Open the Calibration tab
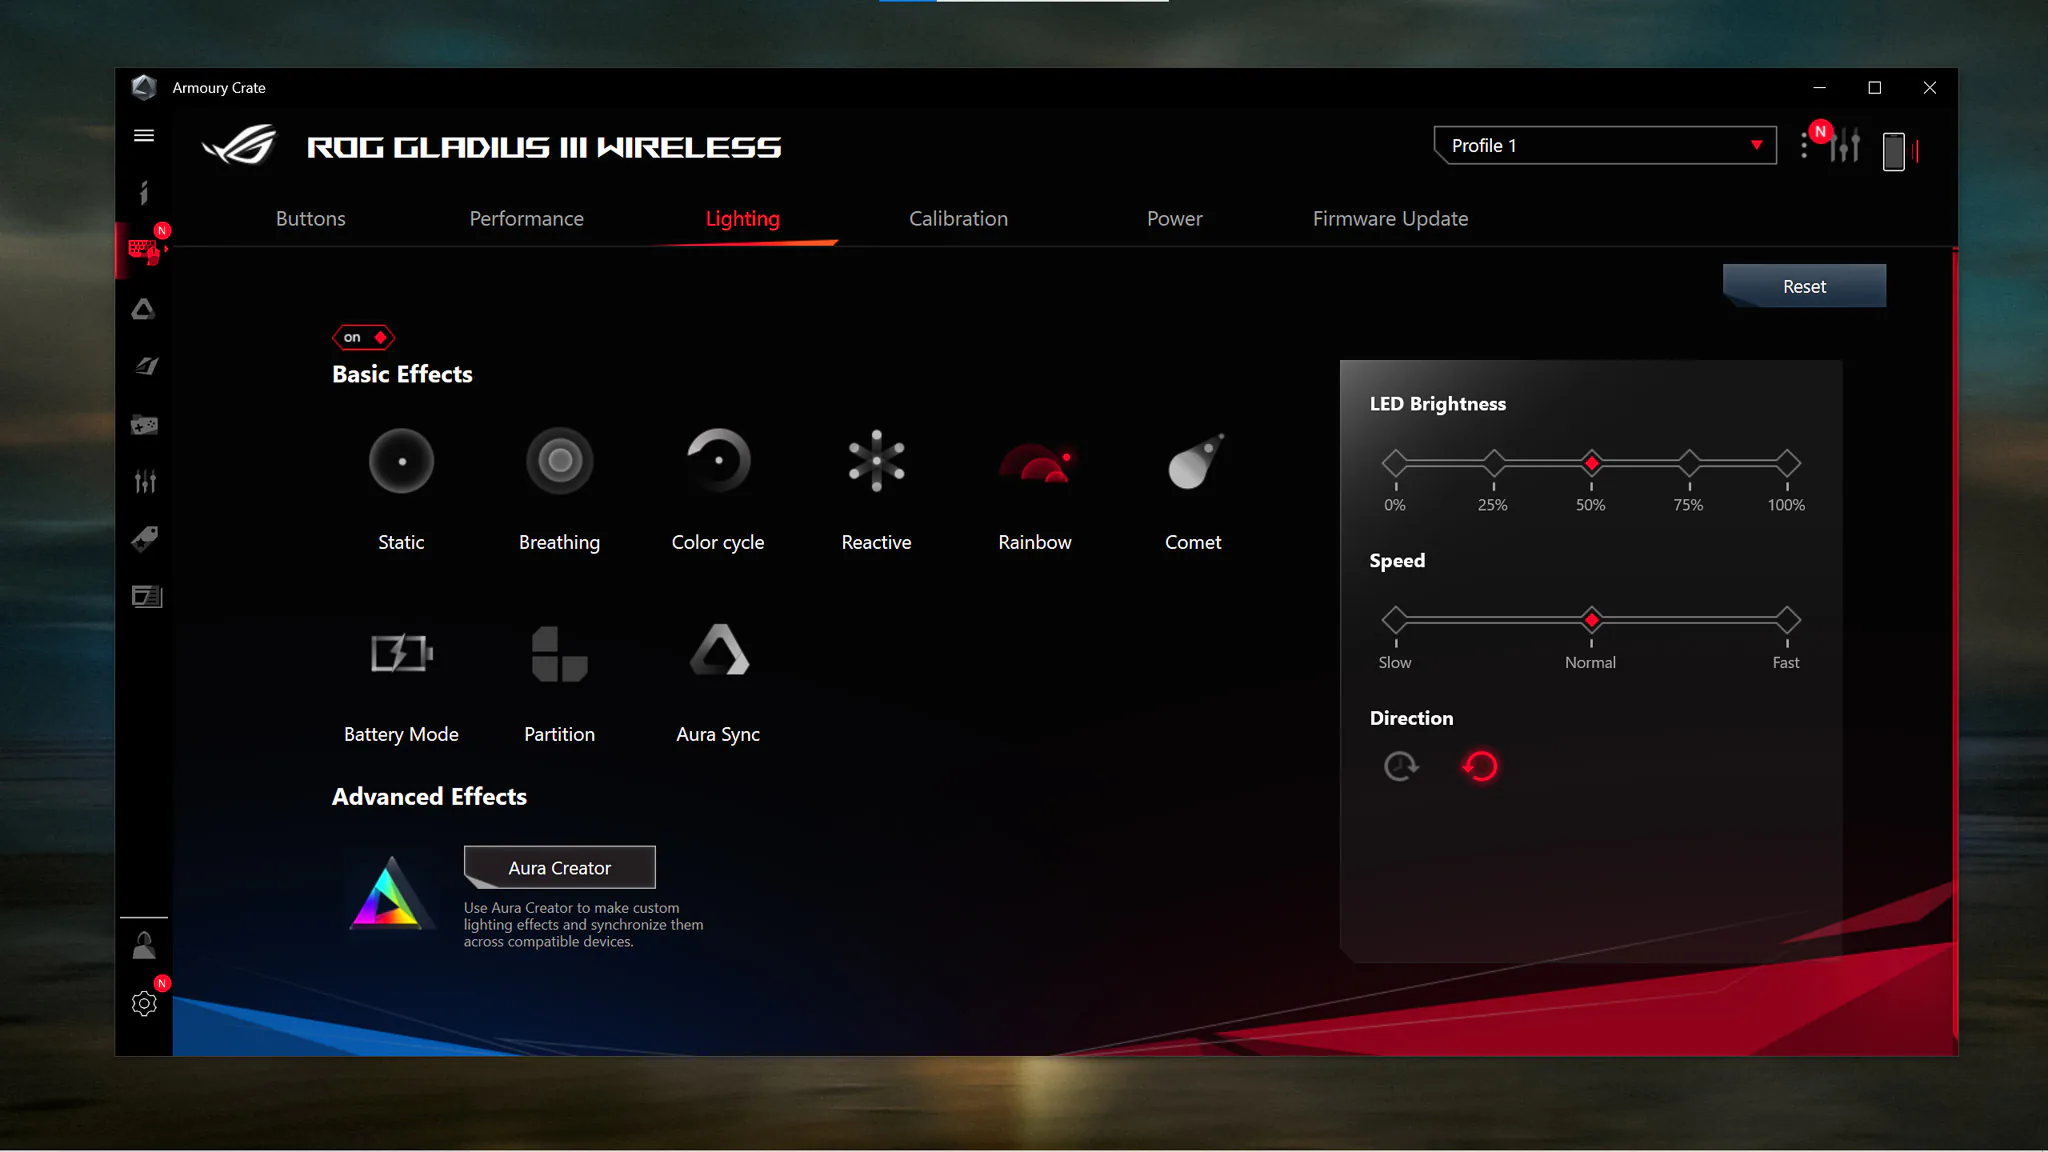The width and height of the screenshot is (2048, 1152). (958, 218)
